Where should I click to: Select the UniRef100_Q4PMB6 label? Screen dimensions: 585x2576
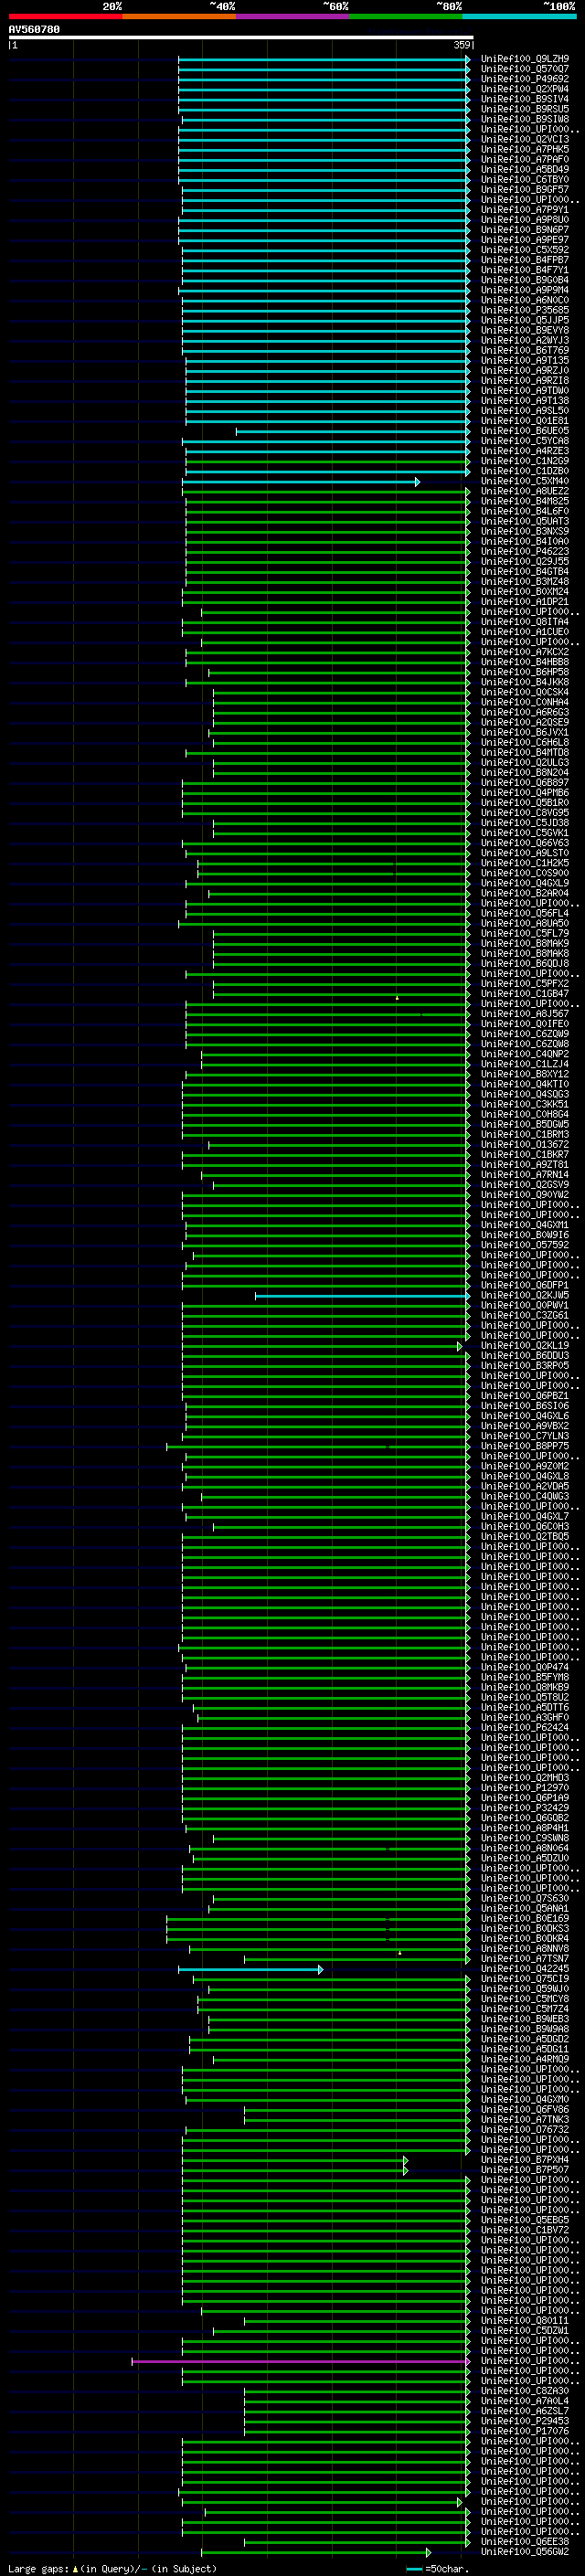[x=524, y=793]
